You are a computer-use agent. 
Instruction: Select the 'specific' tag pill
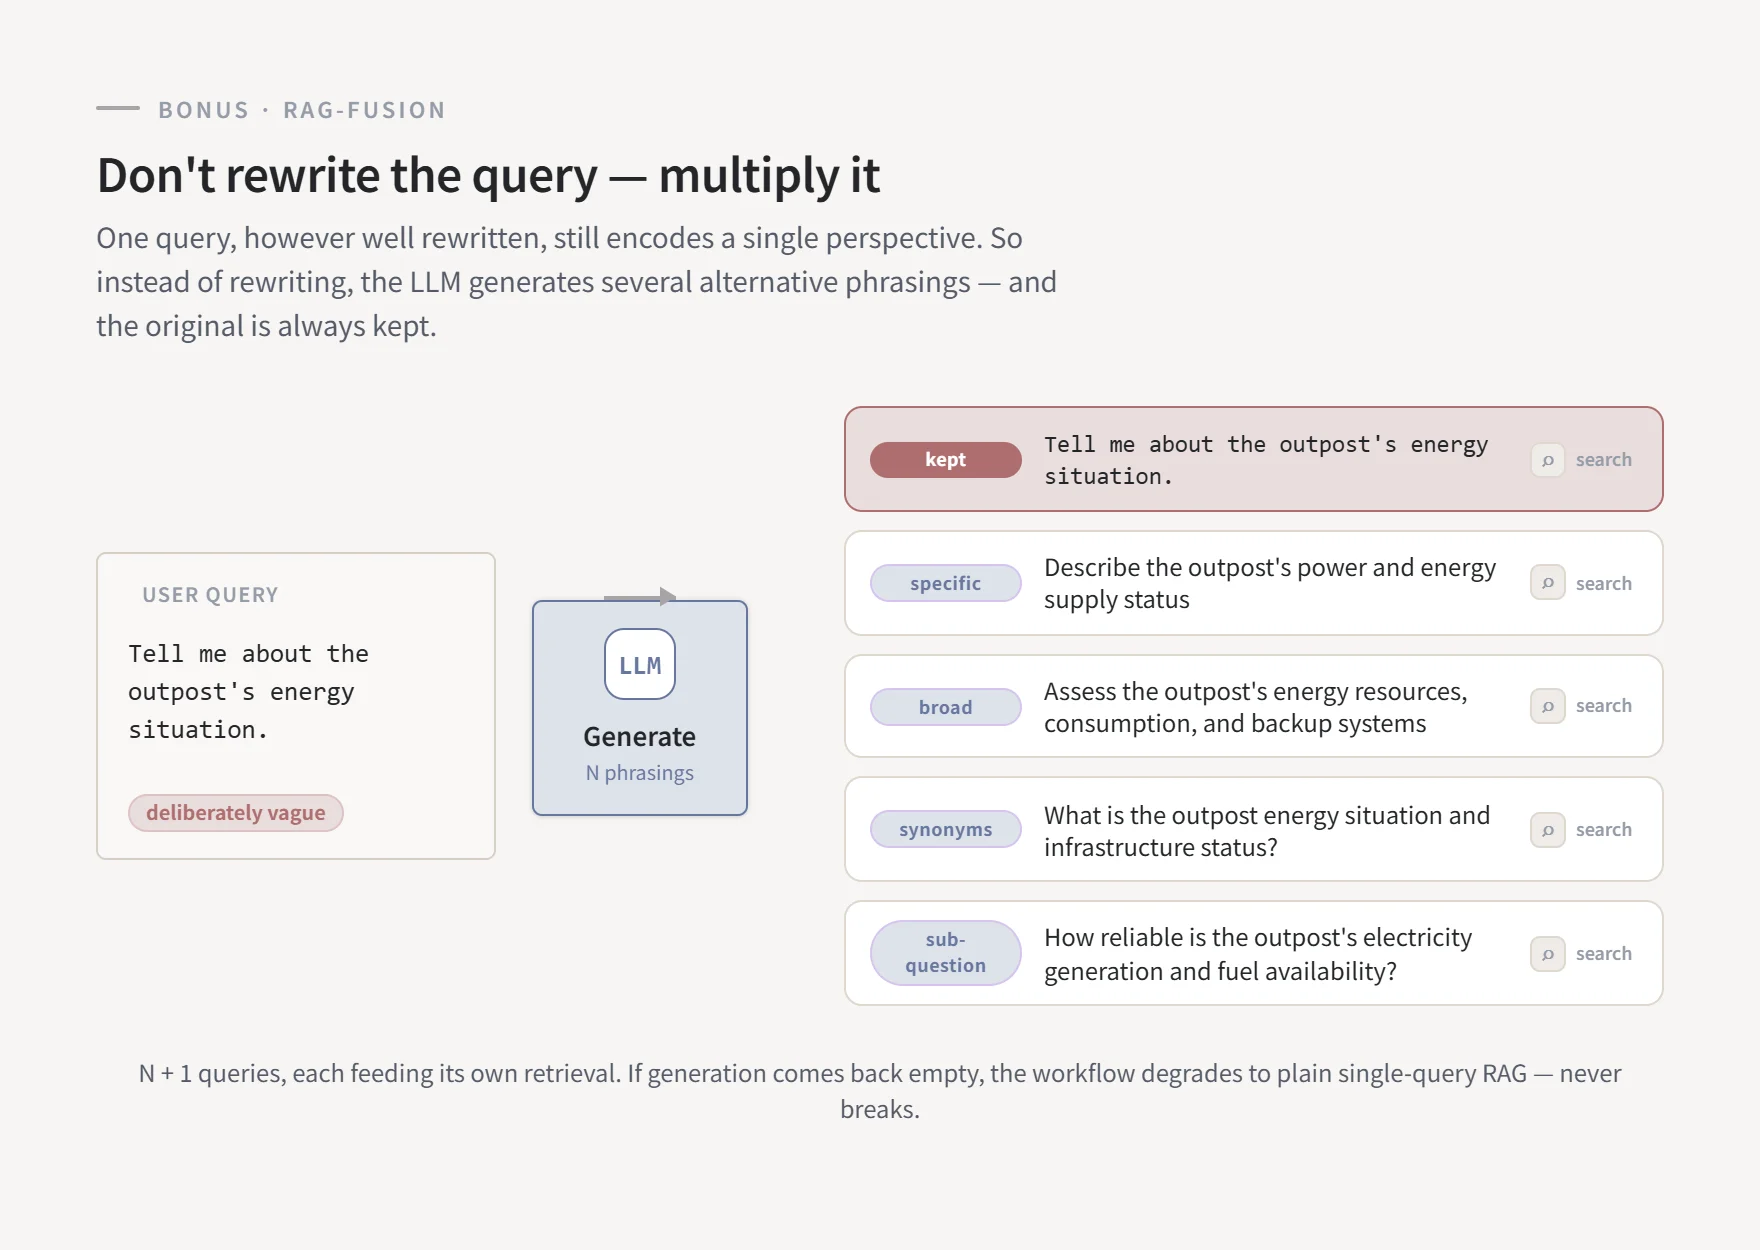946,583
